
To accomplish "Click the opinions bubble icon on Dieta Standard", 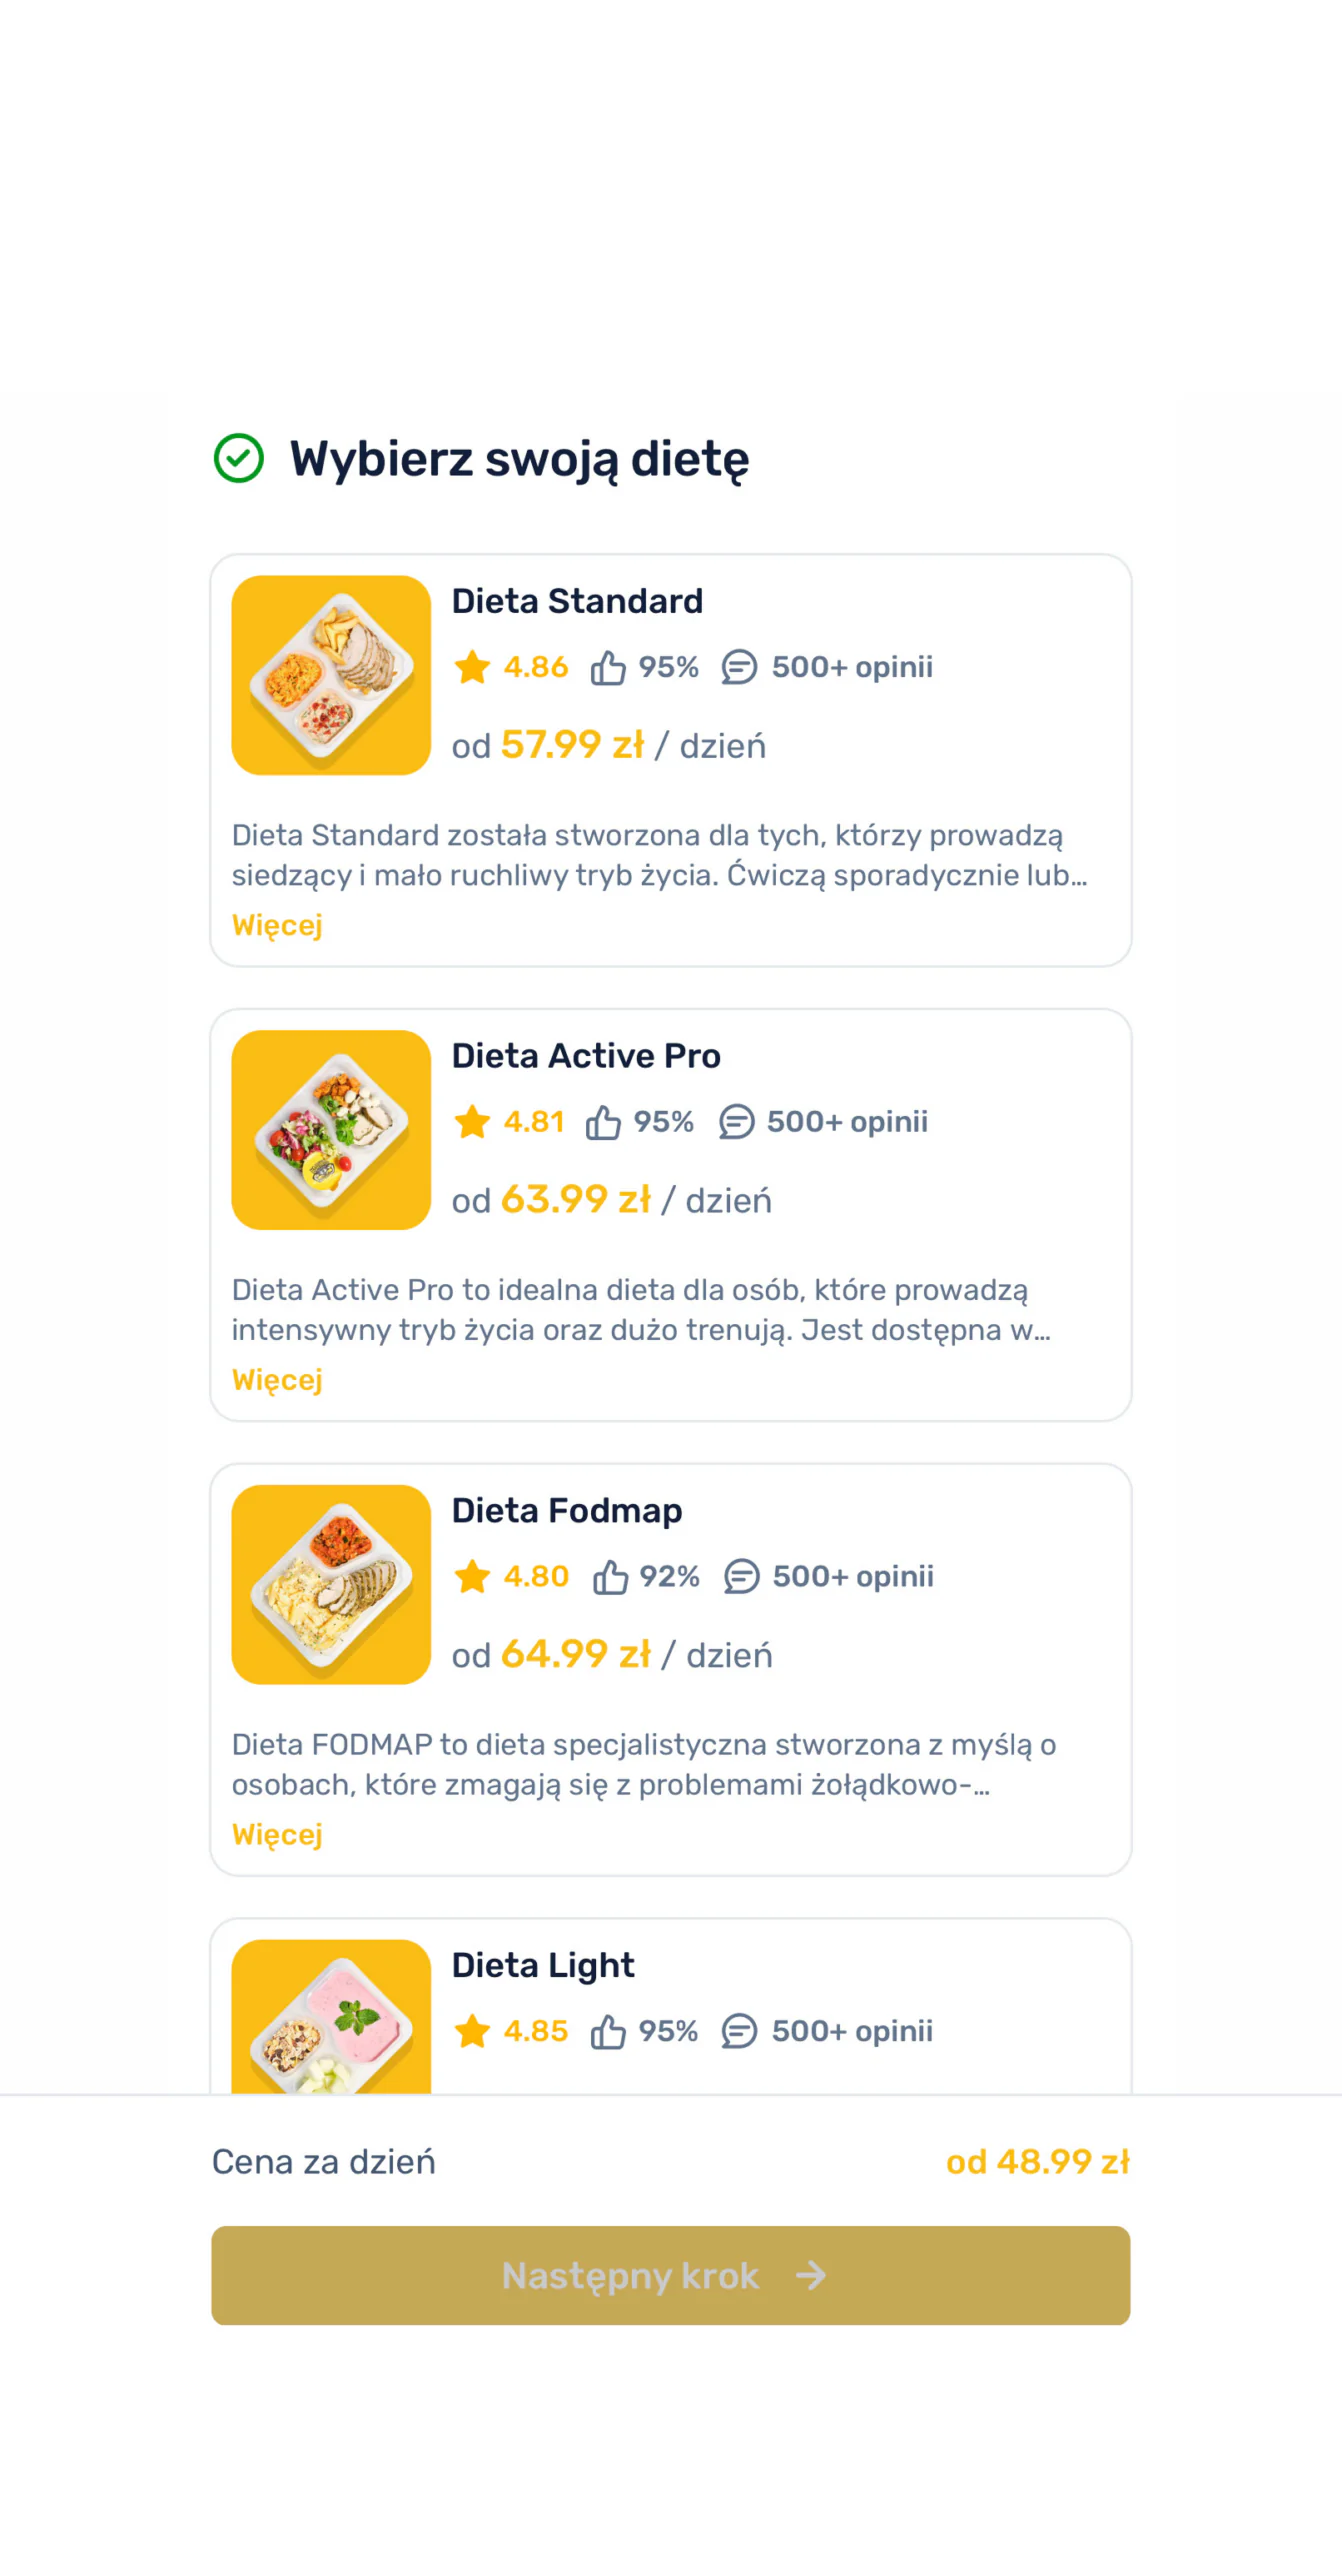I will click(739, 667).
